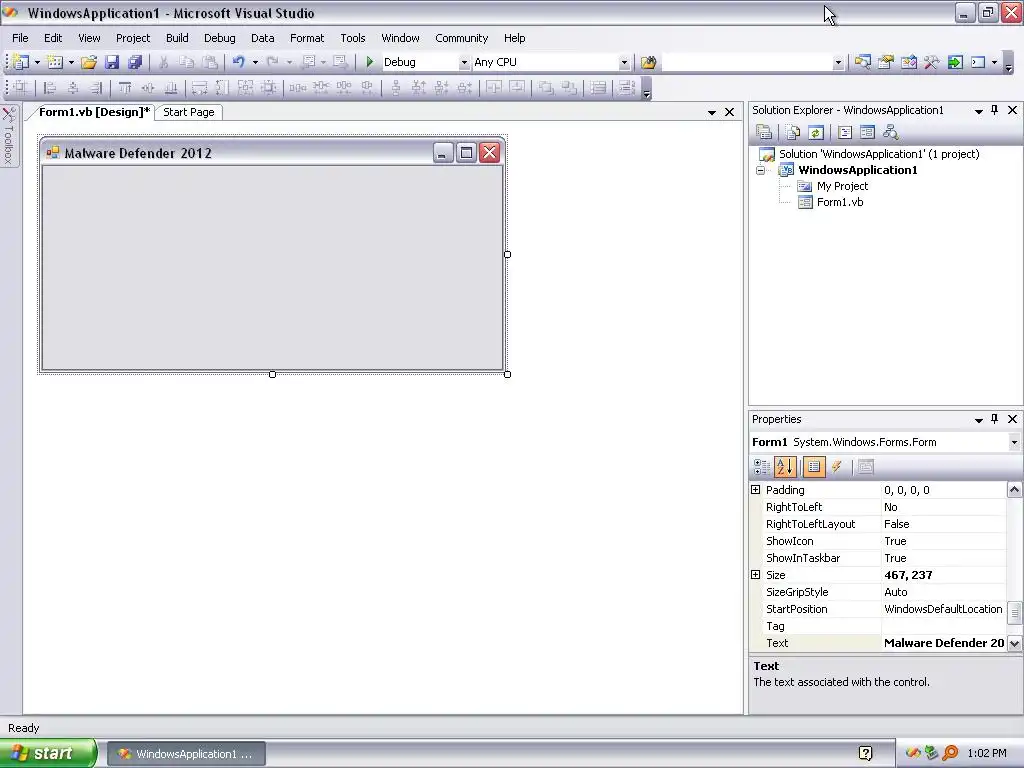This screenshot has height=768, width=1024.
Task: Click View Designer in the Solution Explorer toolbar
Action: tap(867, 133)
